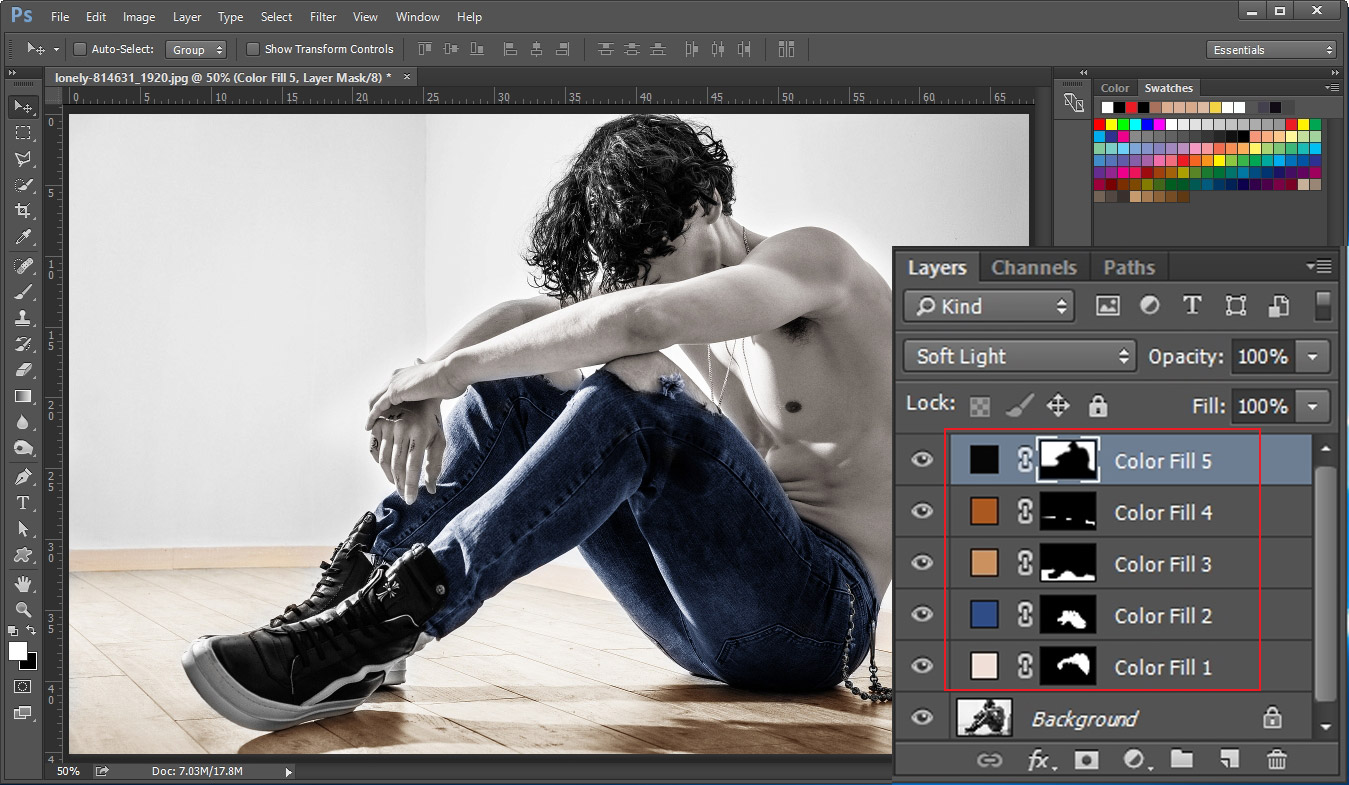Open the layer style fx menu
Image resolution: width=1349 pixels, height=785 pixels.
(x=1040, y=760)
